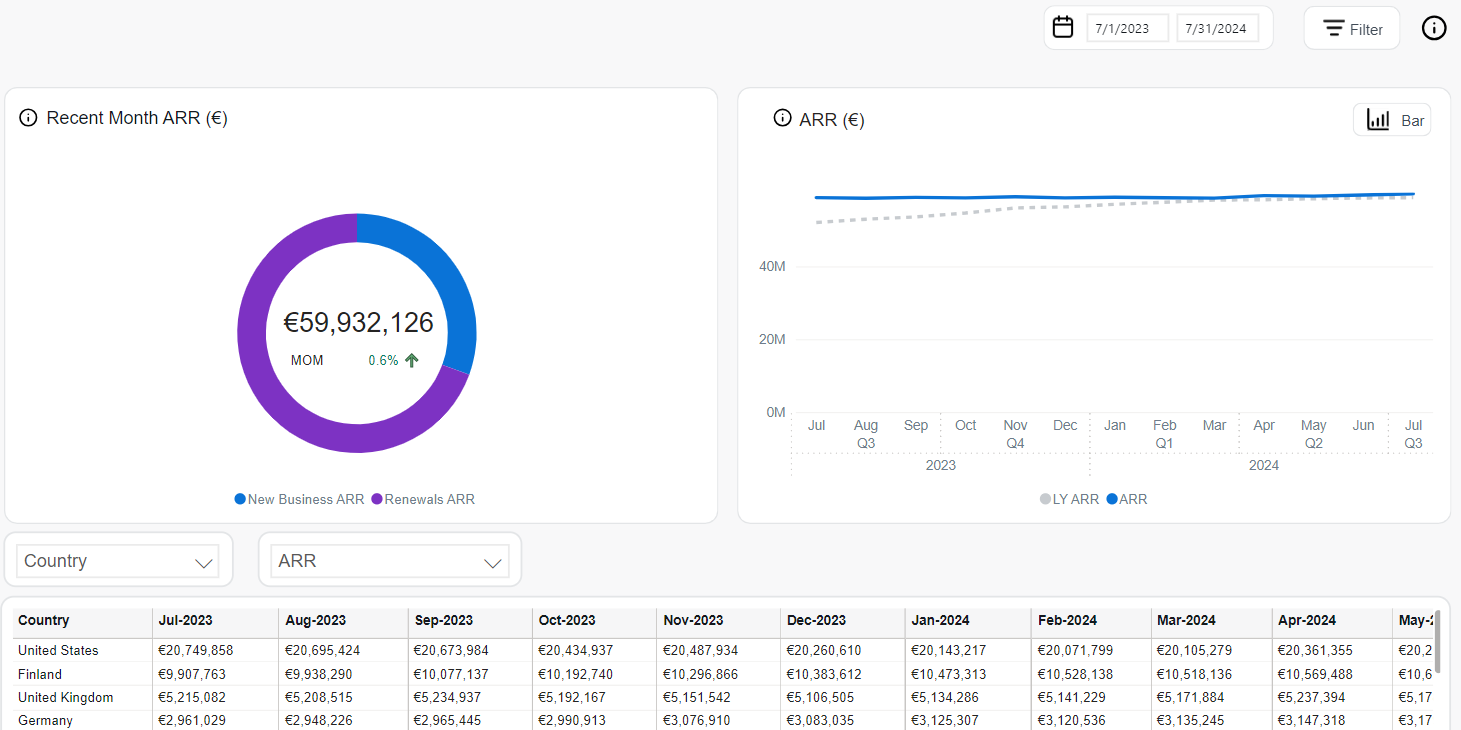
Task: Click the Q4 quarter axis label
Action: (x=1015, y=443)
